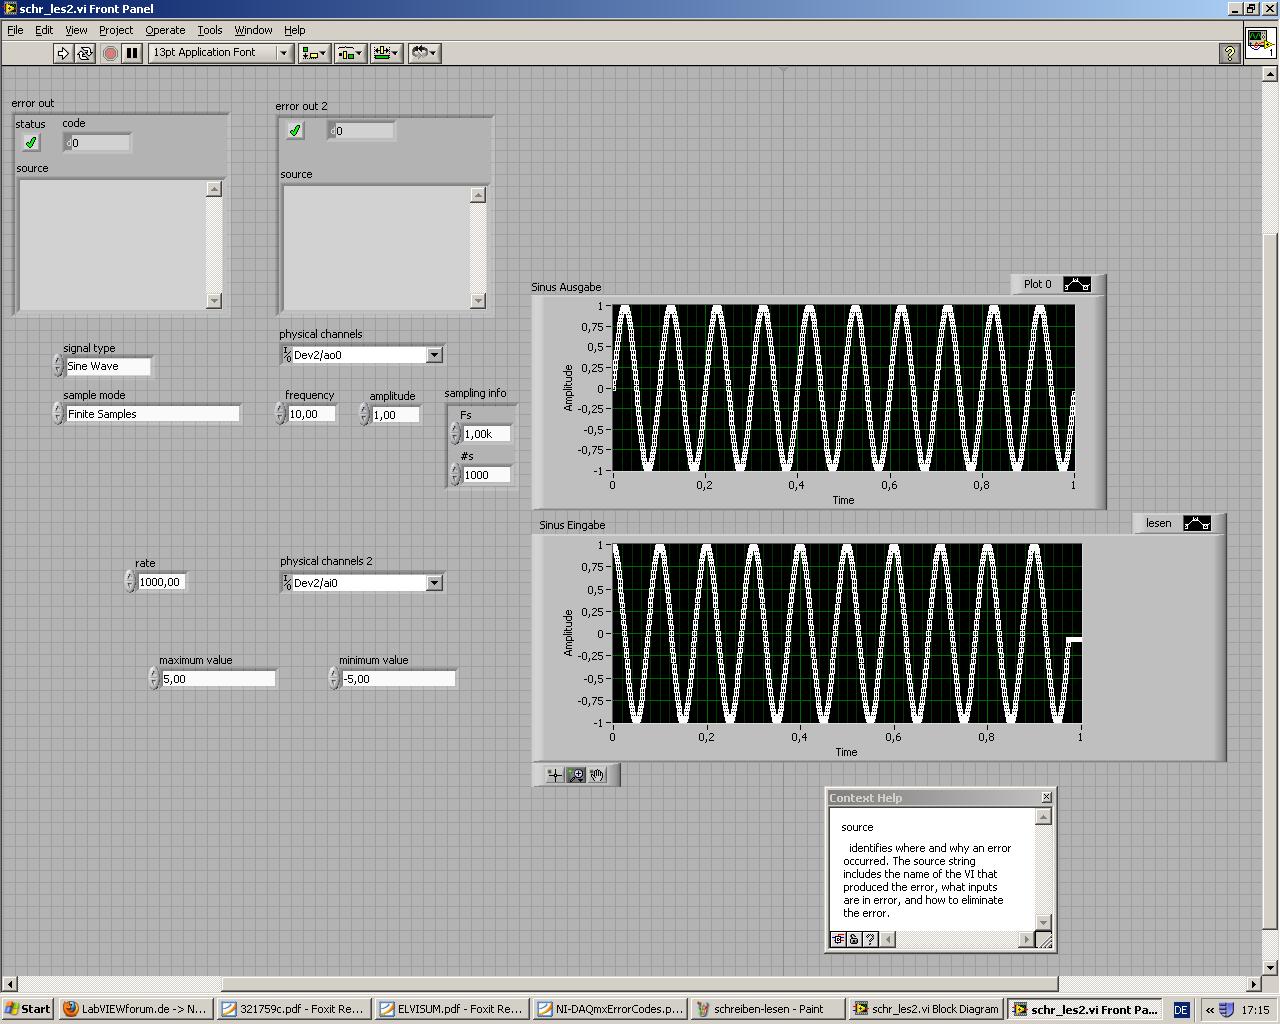The width and height of the screenshot is (1280, 1024).
Task: Select the graph cursor movement tool
Action: pyautogui.click(x=555, y=775)
